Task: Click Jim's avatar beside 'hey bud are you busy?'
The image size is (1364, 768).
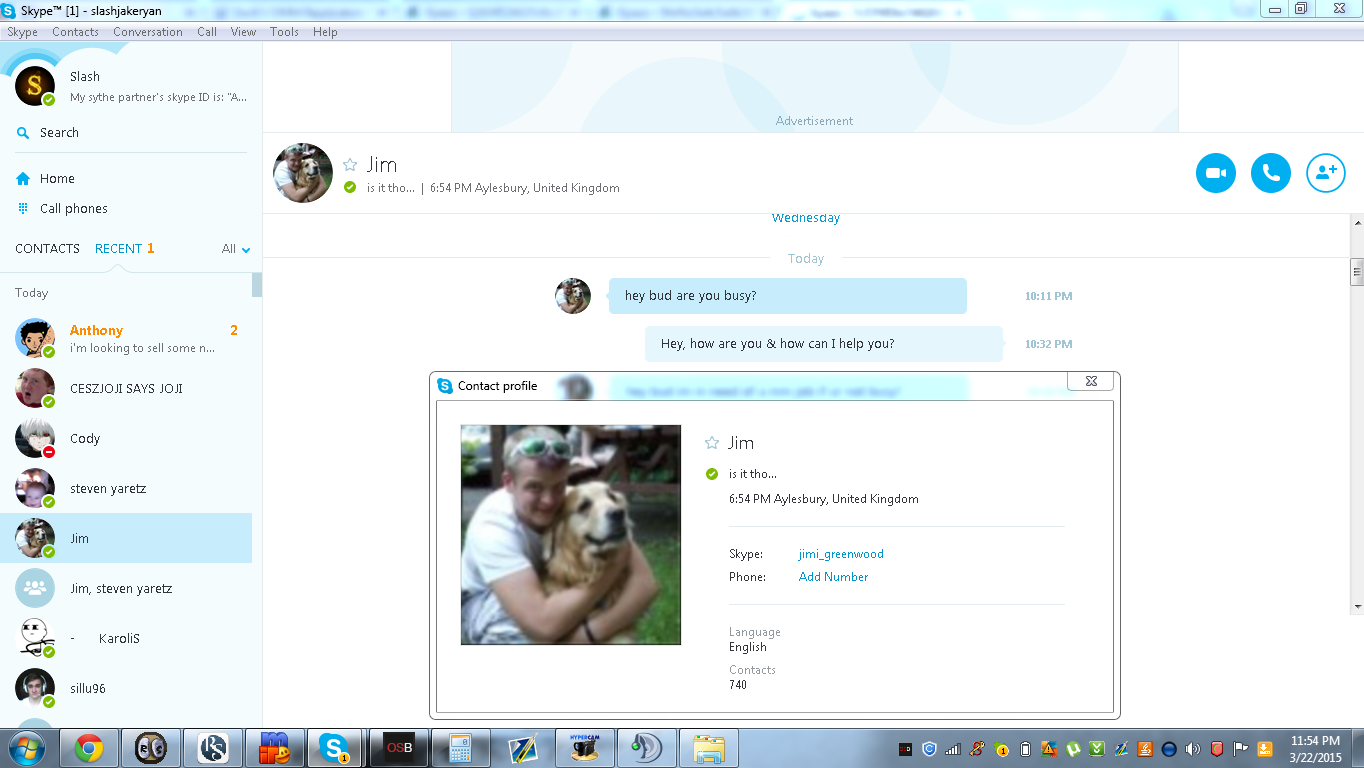Action: pos(573,296)
